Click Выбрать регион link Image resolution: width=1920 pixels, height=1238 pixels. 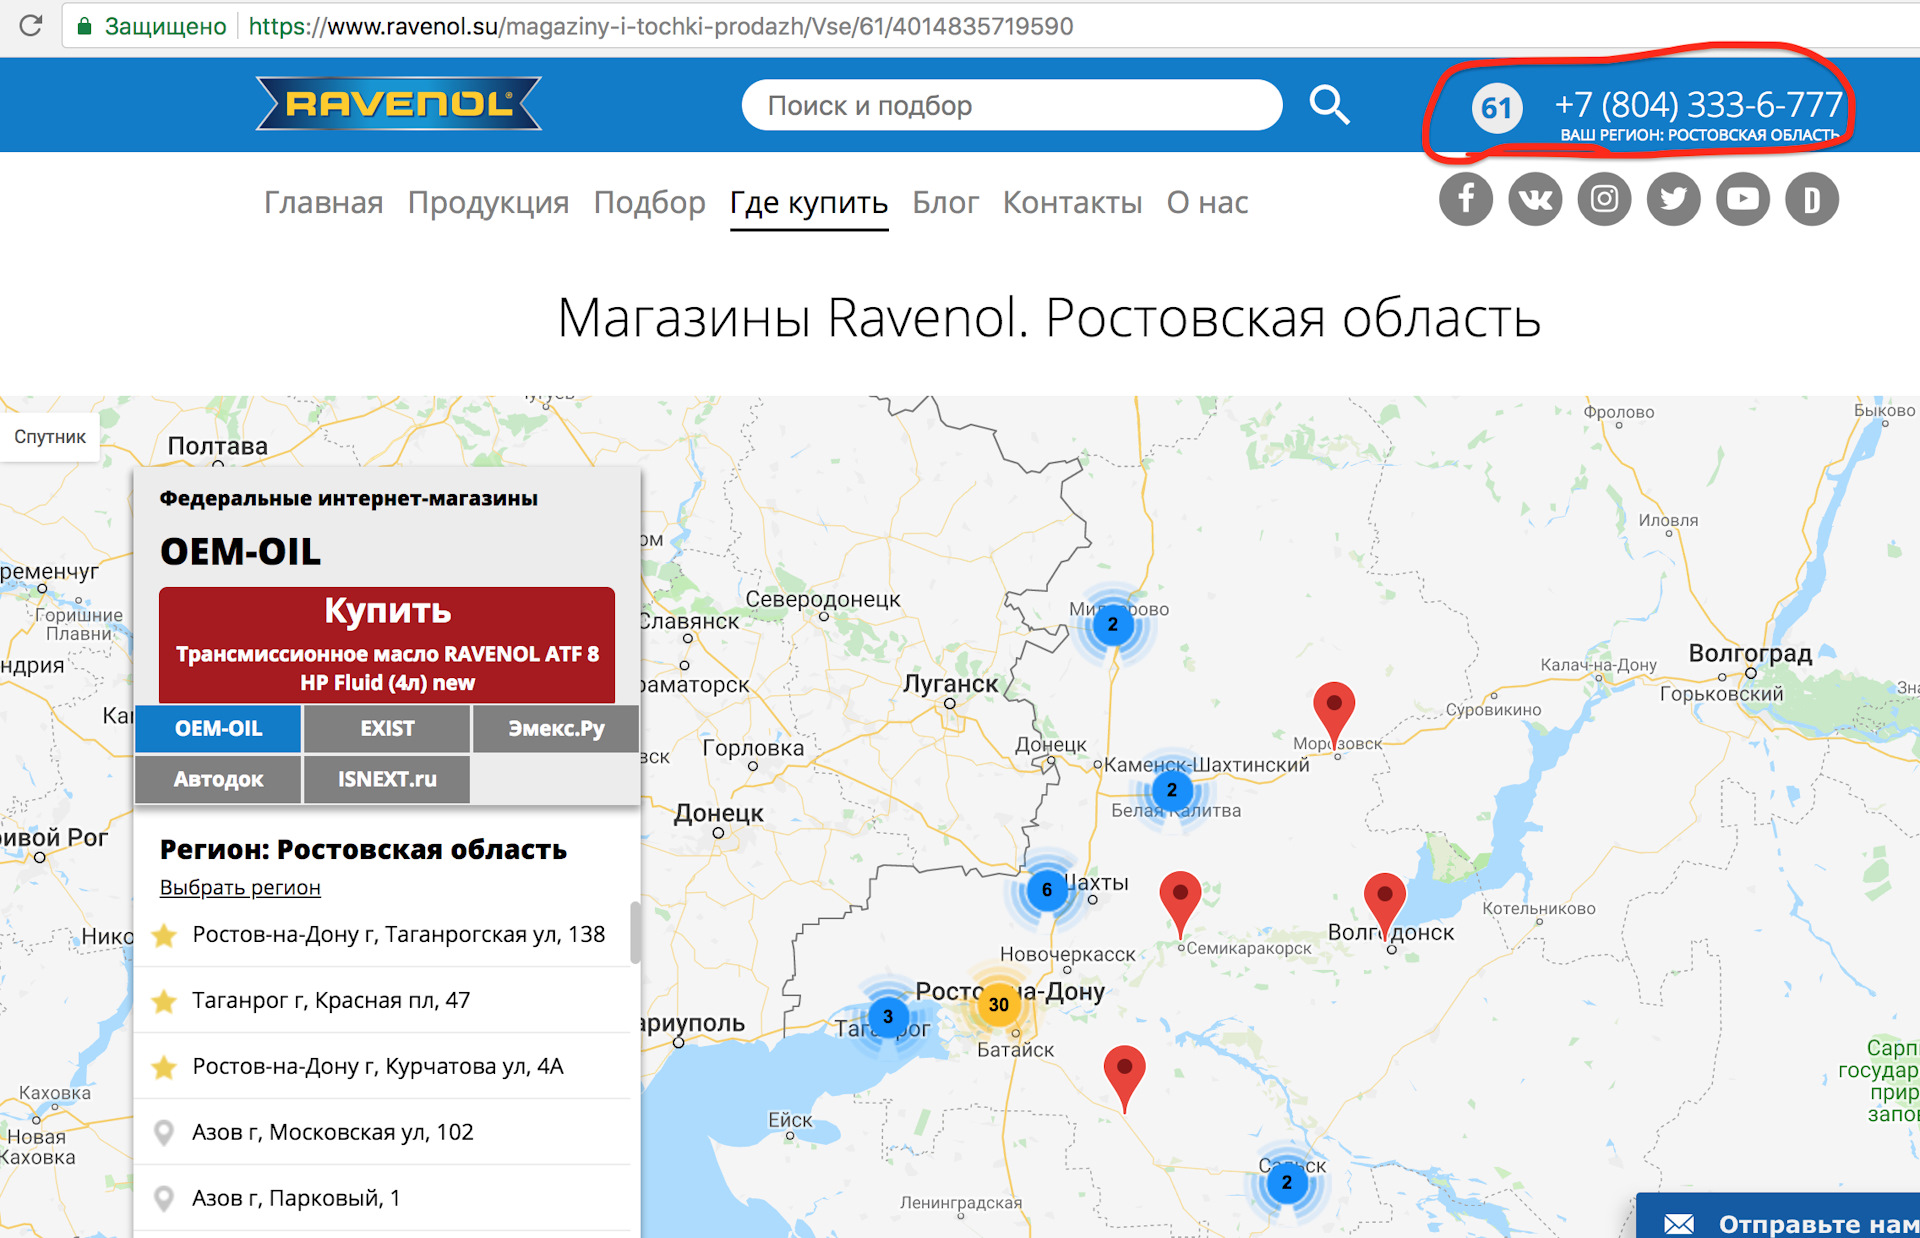[x=240, y=887]
